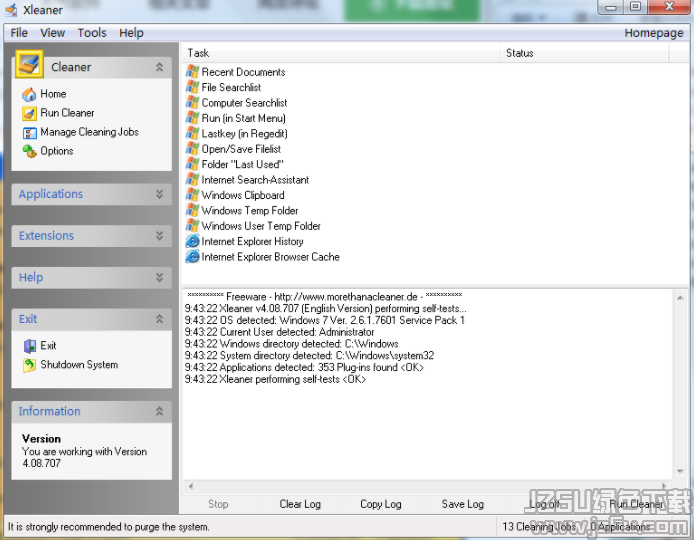Click the Run Cleaner sidebar icon
The height and width of the screenshot is (540, 694).
pyautogui.click(x=29, y=113)
